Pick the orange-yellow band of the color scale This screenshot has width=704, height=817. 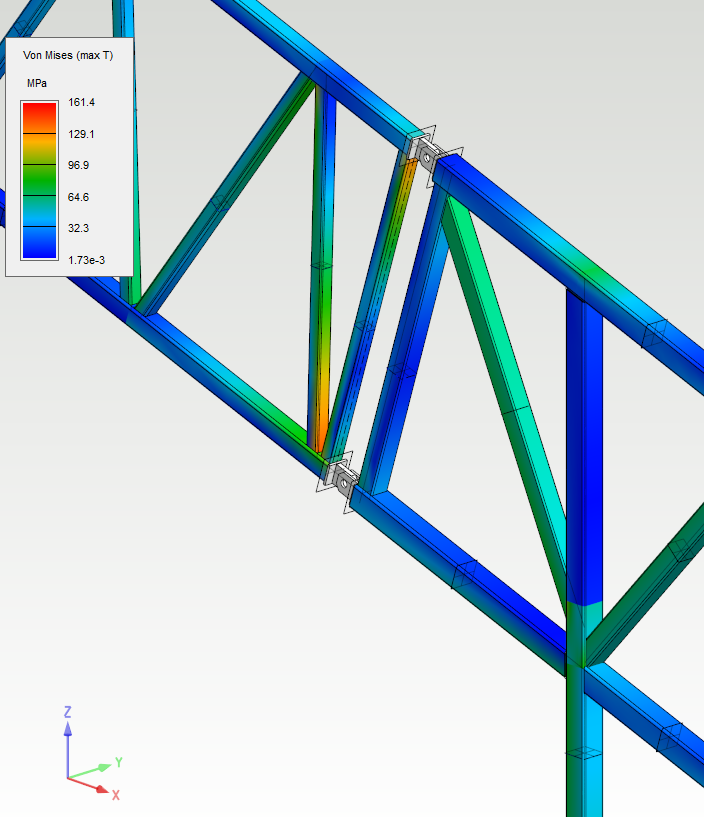click(40, 149)
